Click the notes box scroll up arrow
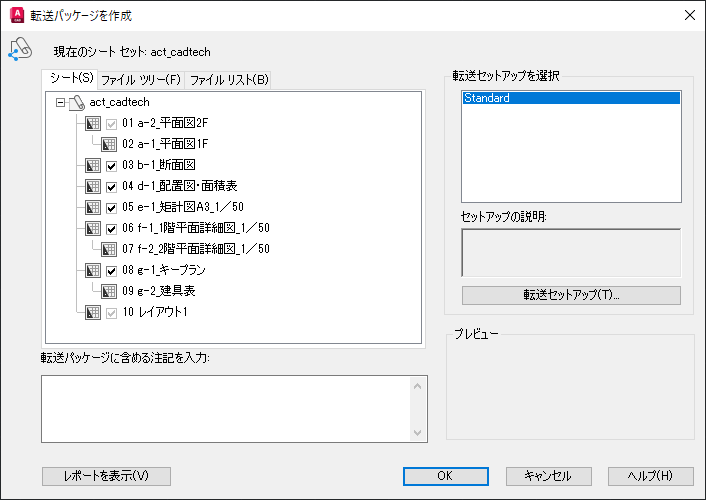The height and width of the screenshot is (500, 706). [417, 386]
